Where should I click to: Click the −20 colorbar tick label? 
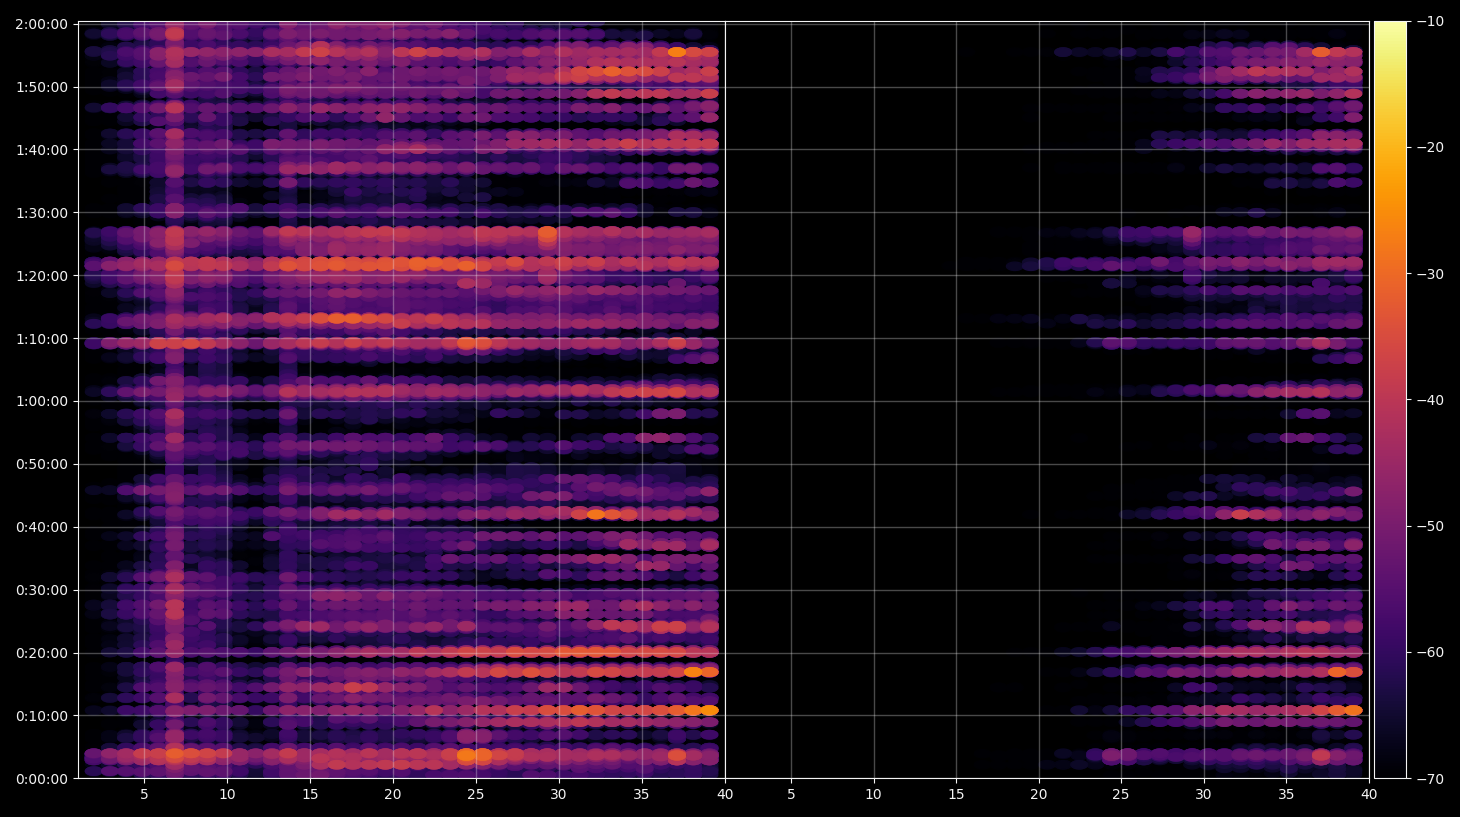pyautogui.click(x=1430, y=148)
